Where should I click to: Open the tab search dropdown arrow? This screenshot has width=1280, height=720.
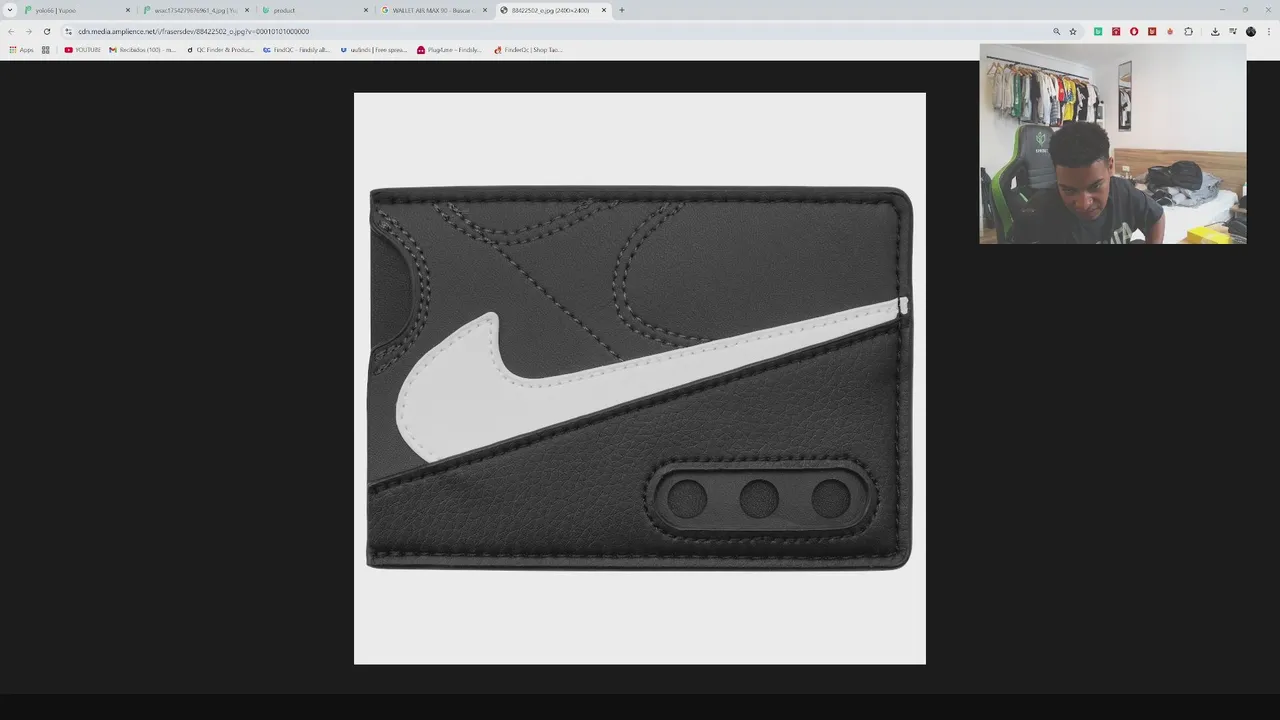(10, 10)
